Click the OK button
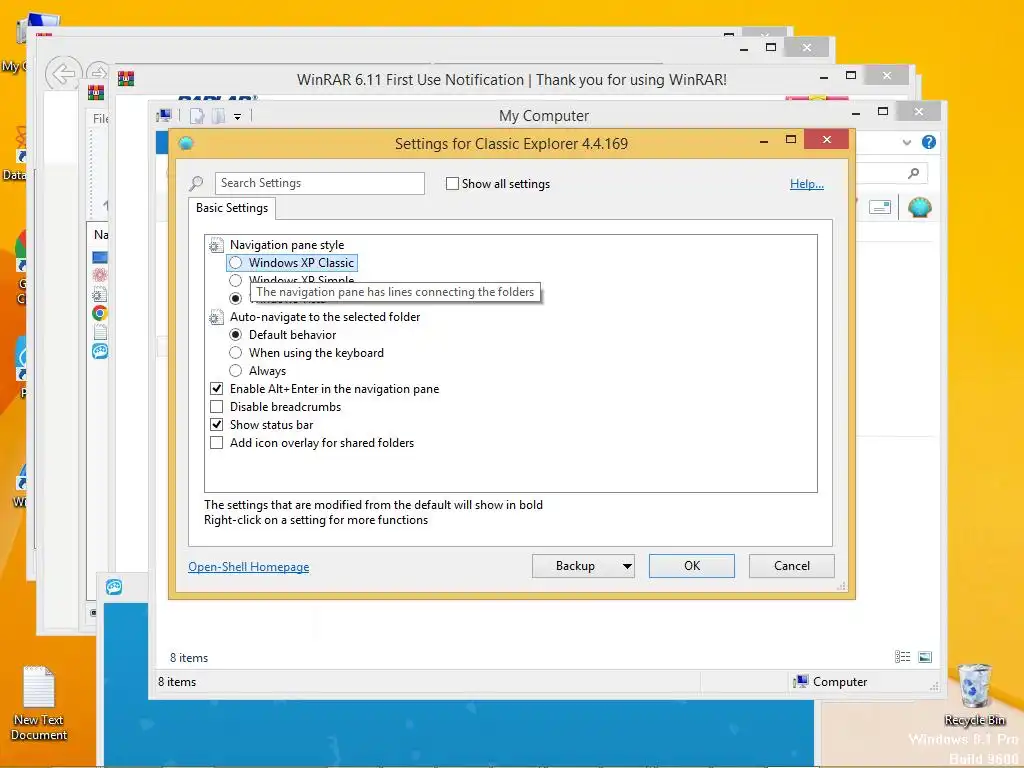The image size is (1024, 768). [692, 566]
